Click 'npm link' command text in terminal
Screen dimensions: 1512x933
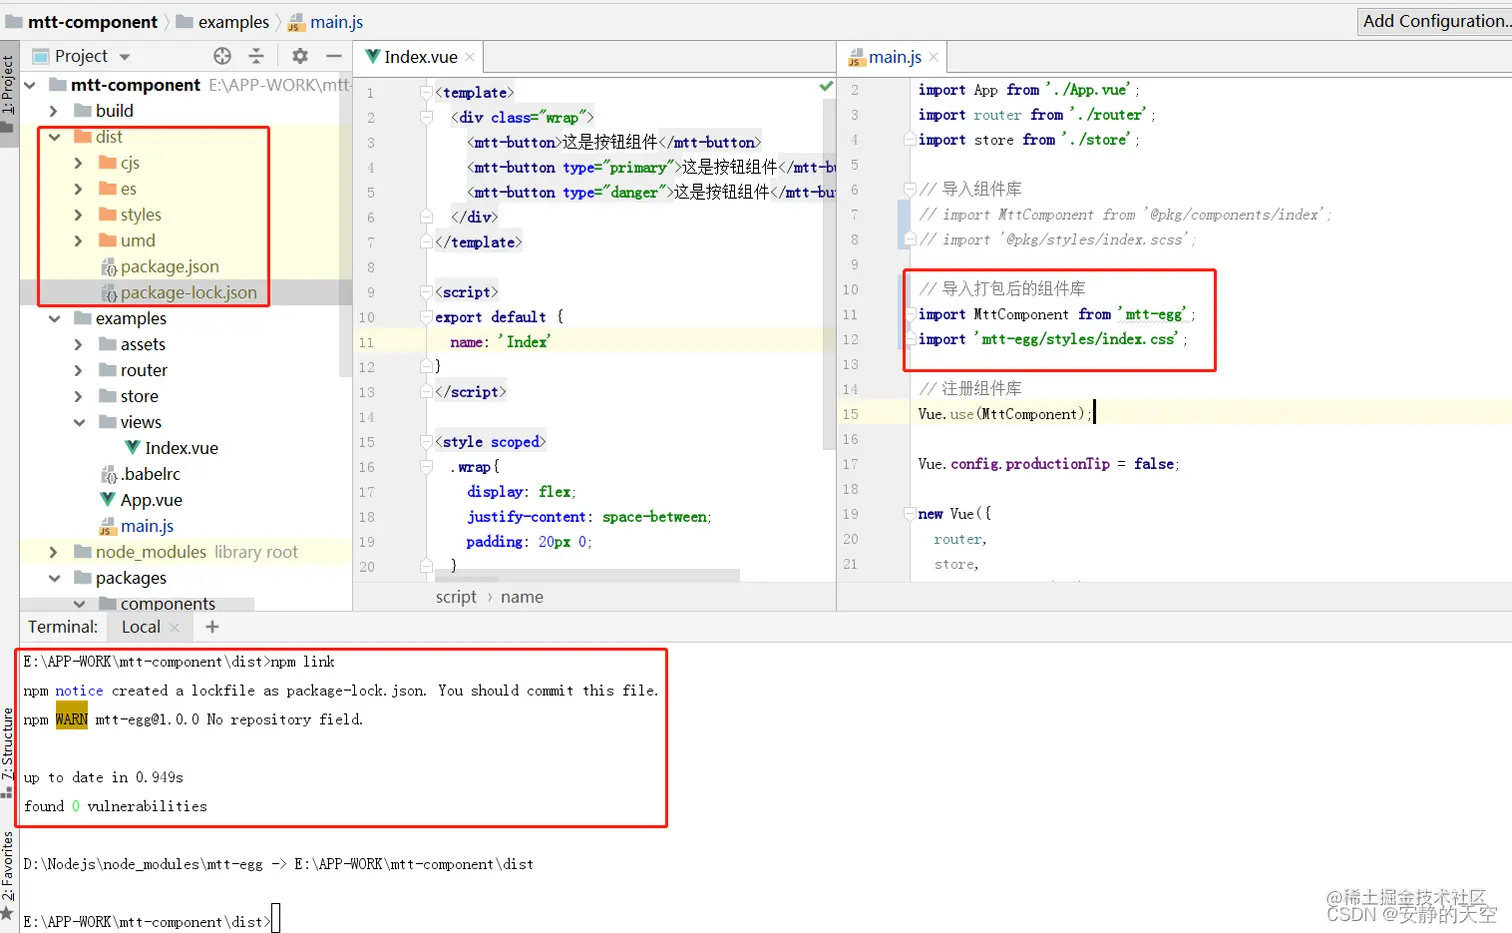pyautogui.click(x=303, y=662)
